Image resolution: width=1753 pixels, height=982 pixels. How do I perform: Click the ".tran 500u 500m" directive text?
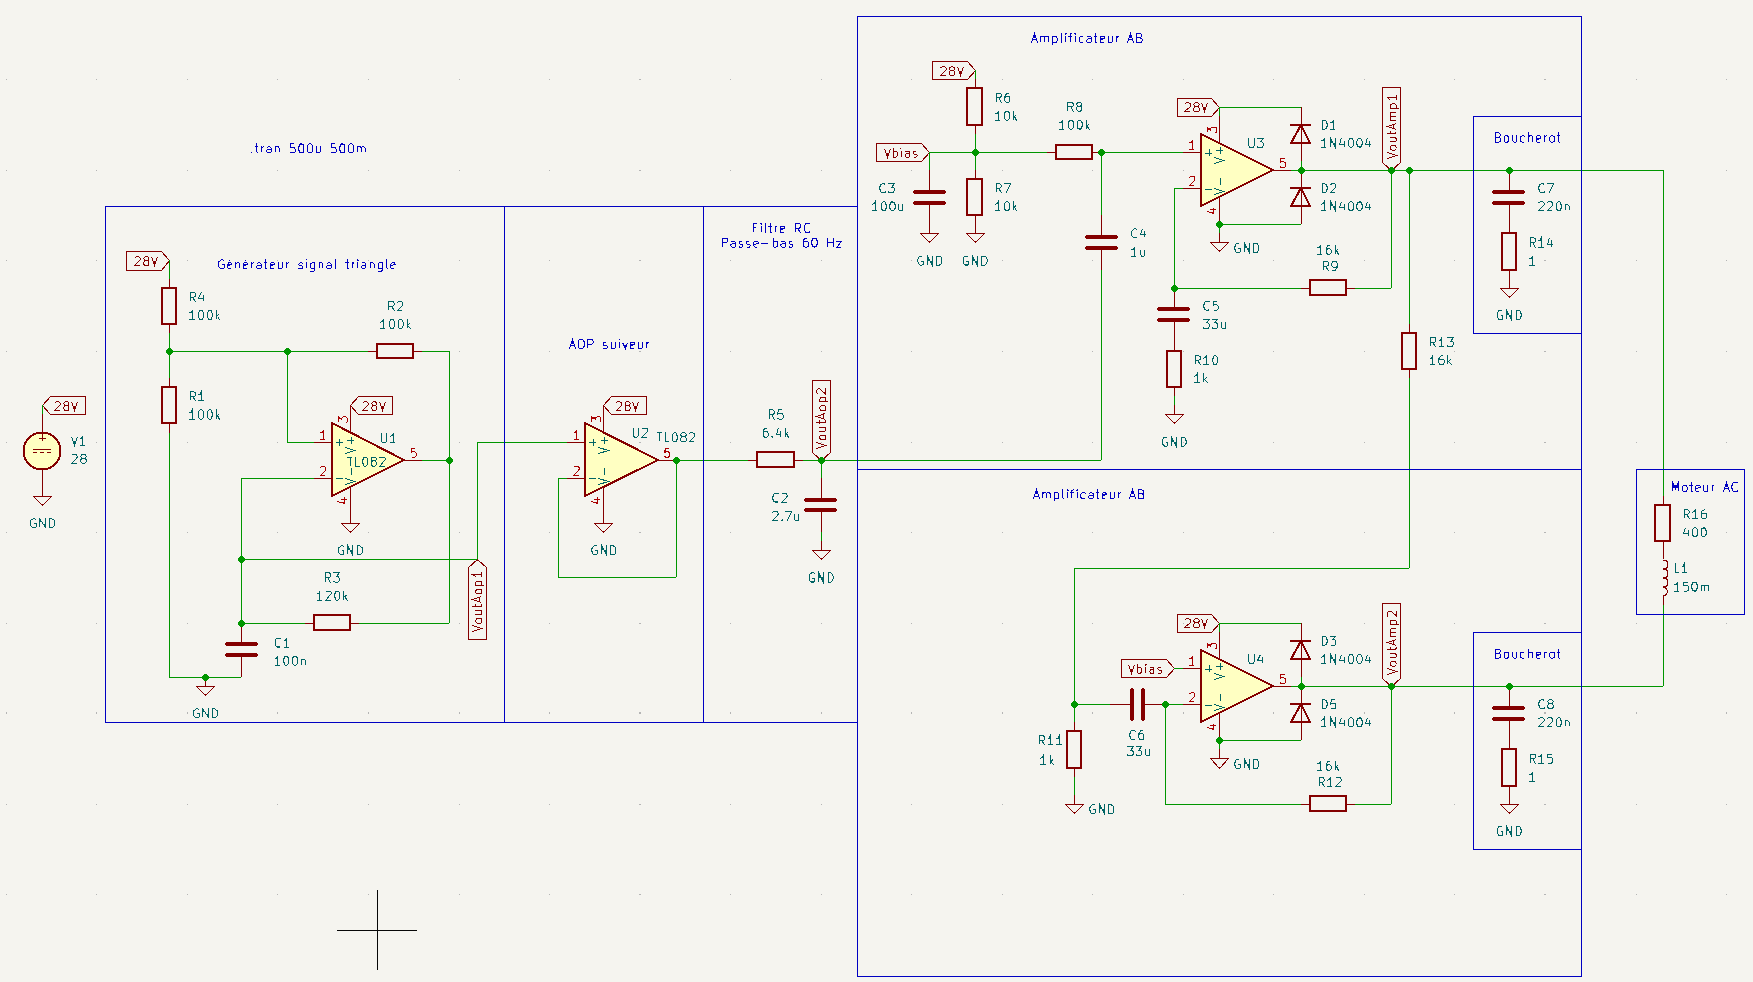pyautogui.click(x=309, y=148)
